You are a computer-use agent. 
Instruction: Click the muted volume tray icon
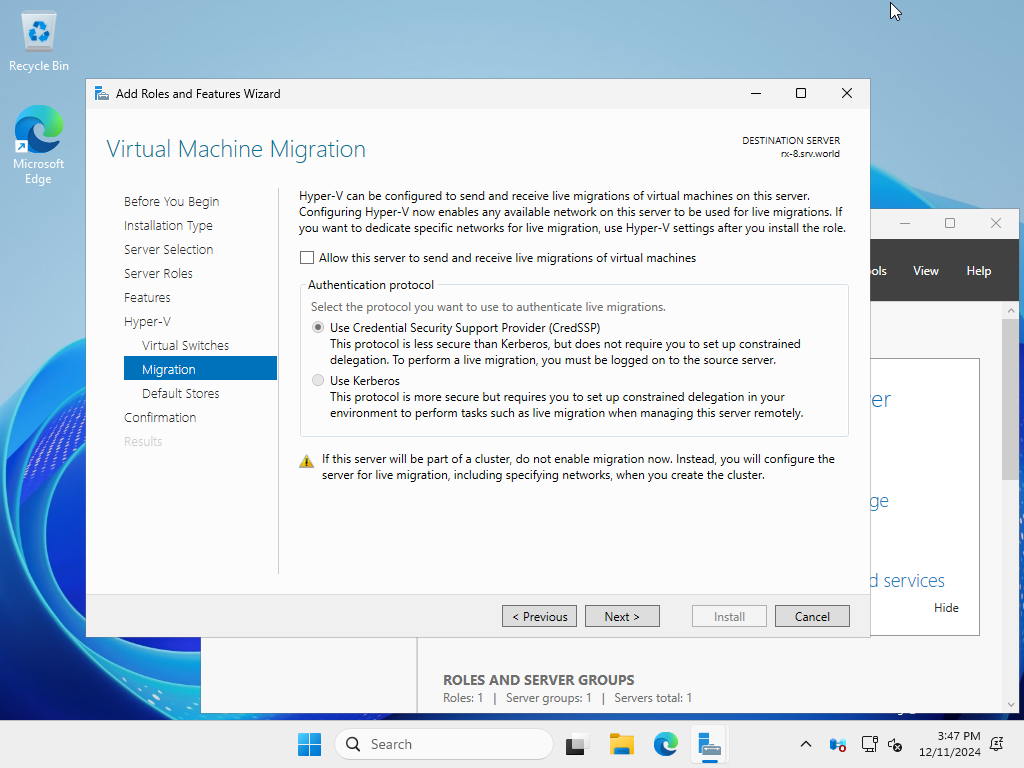coord(895,744)
